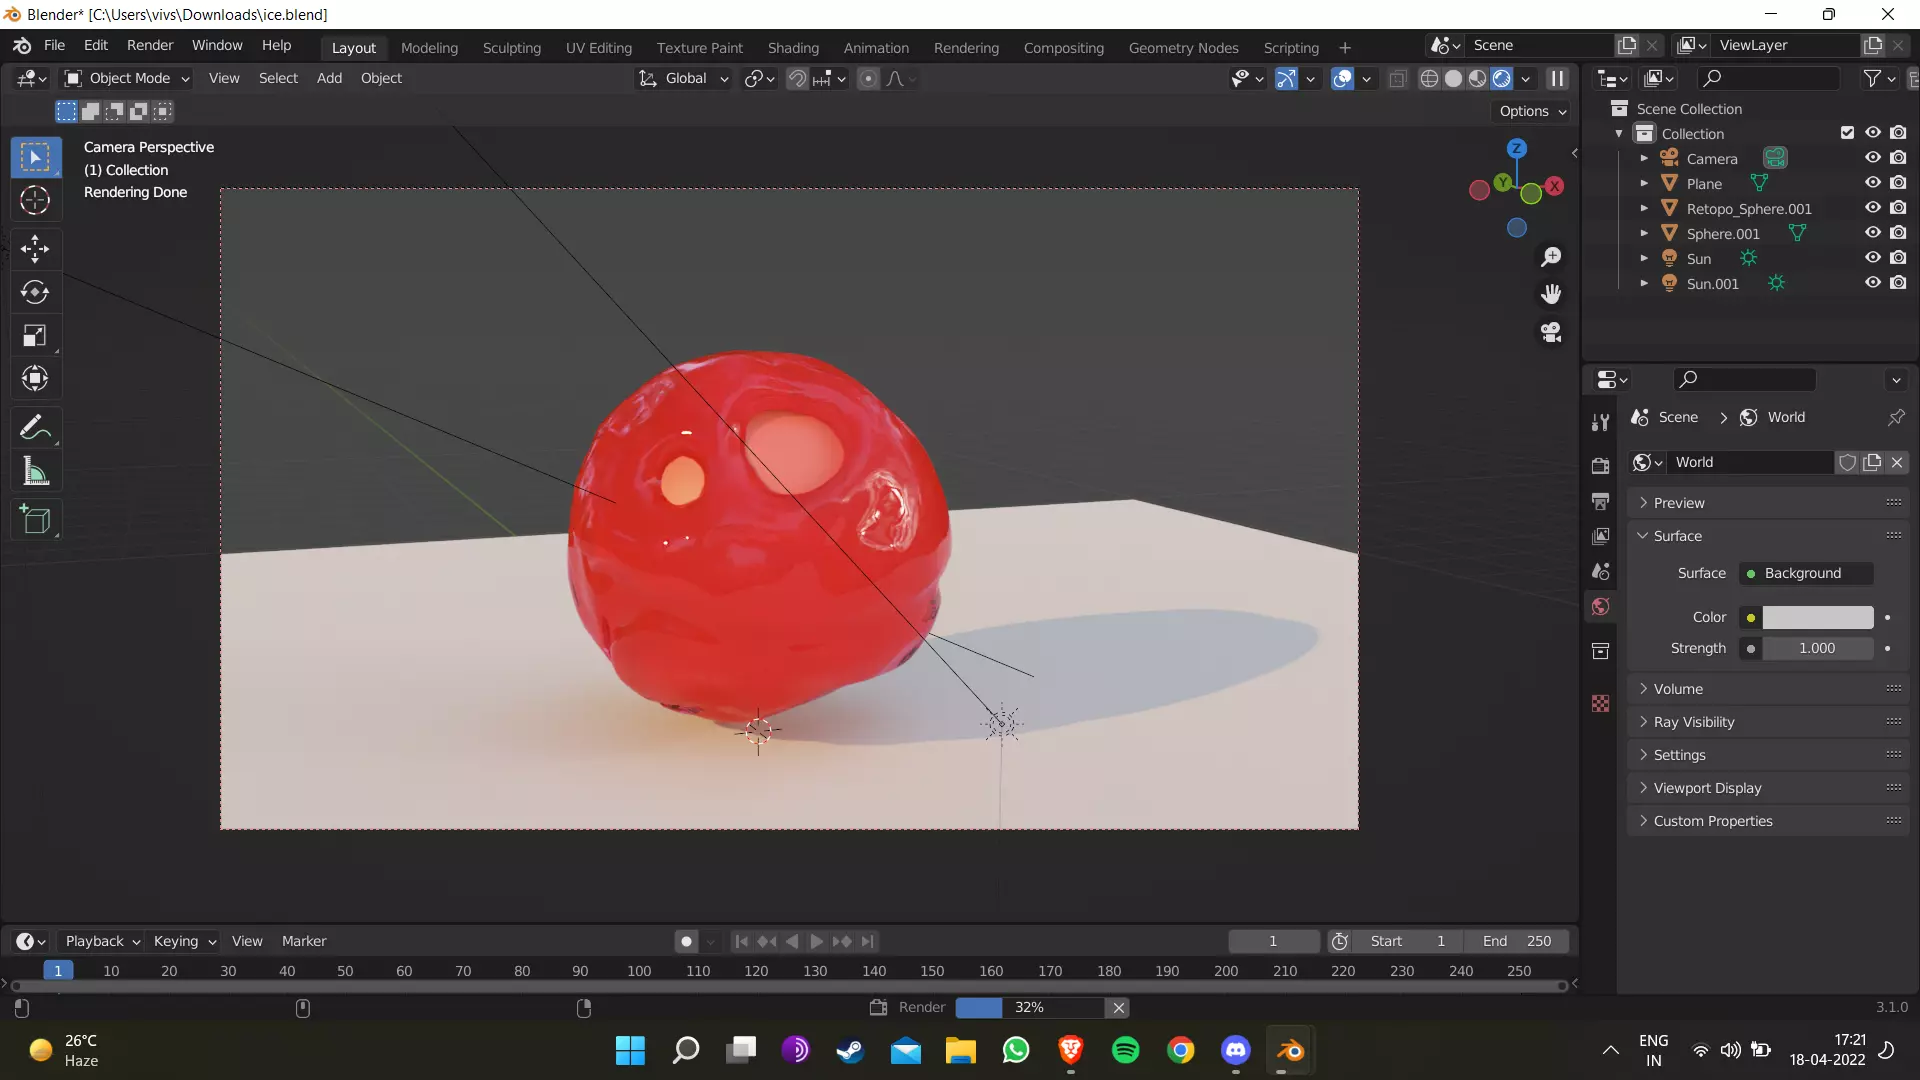Switch to material preview shading
This screenshot has height=1080, width=1920.
coord(1478,78)
